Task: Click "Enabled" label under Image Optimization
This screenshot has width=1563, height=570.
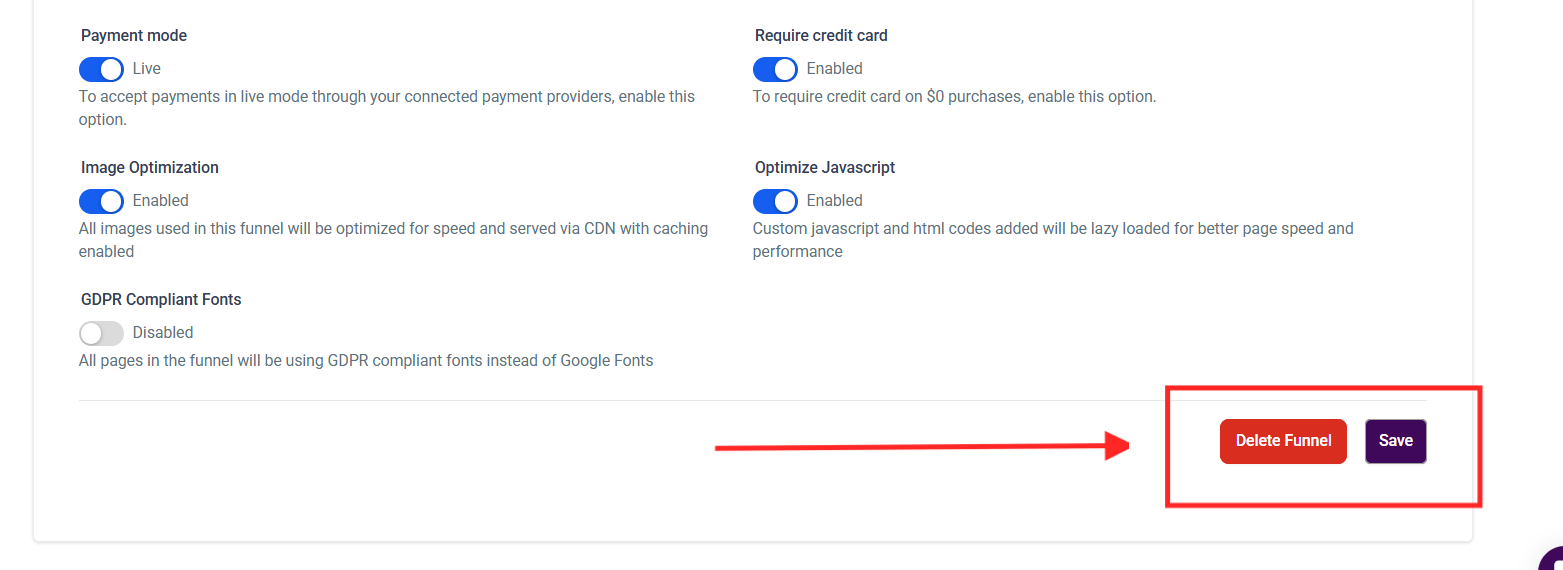Action: click(160, 201)
